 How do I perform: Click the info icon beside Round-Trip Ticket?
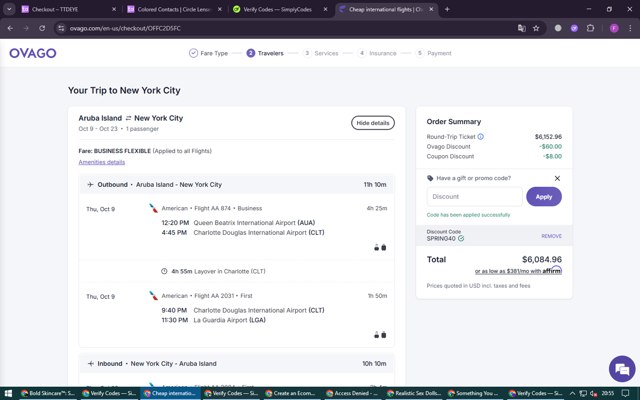pyautogui.click(x=481, y=137)
